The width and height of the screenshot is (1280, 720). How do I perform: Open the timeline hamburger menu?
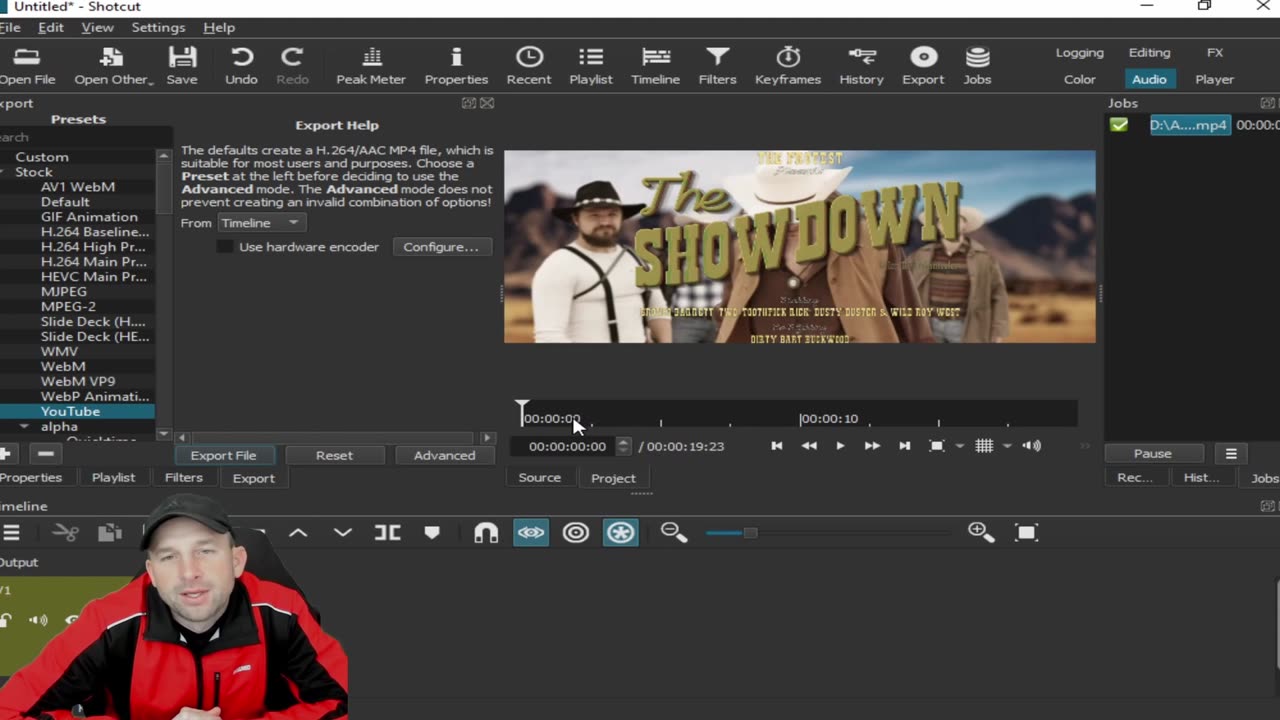tap(11, 533)
